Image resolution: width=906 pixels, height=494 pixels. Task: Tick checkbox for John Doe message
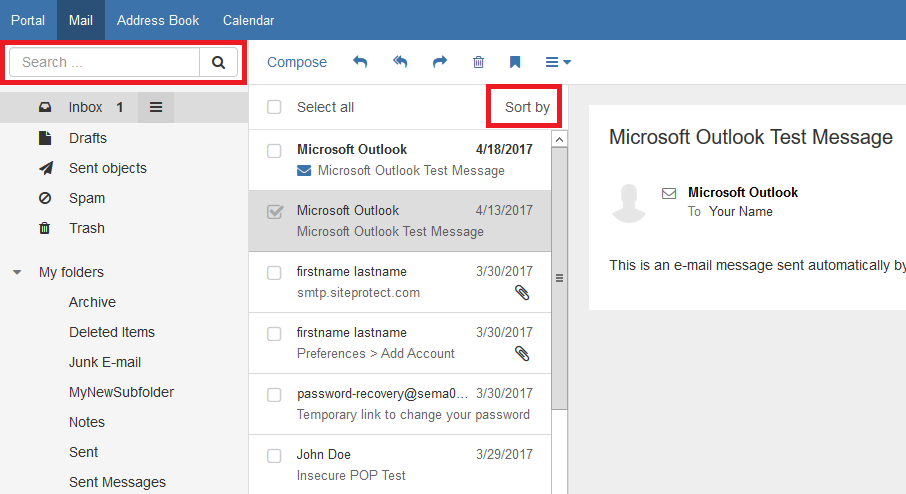(x=274, y=456)
